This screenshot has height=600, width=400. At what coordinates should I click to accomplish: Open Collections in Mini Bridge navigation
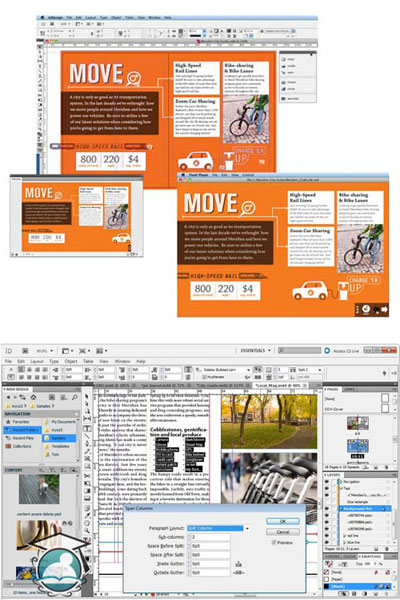21,446
